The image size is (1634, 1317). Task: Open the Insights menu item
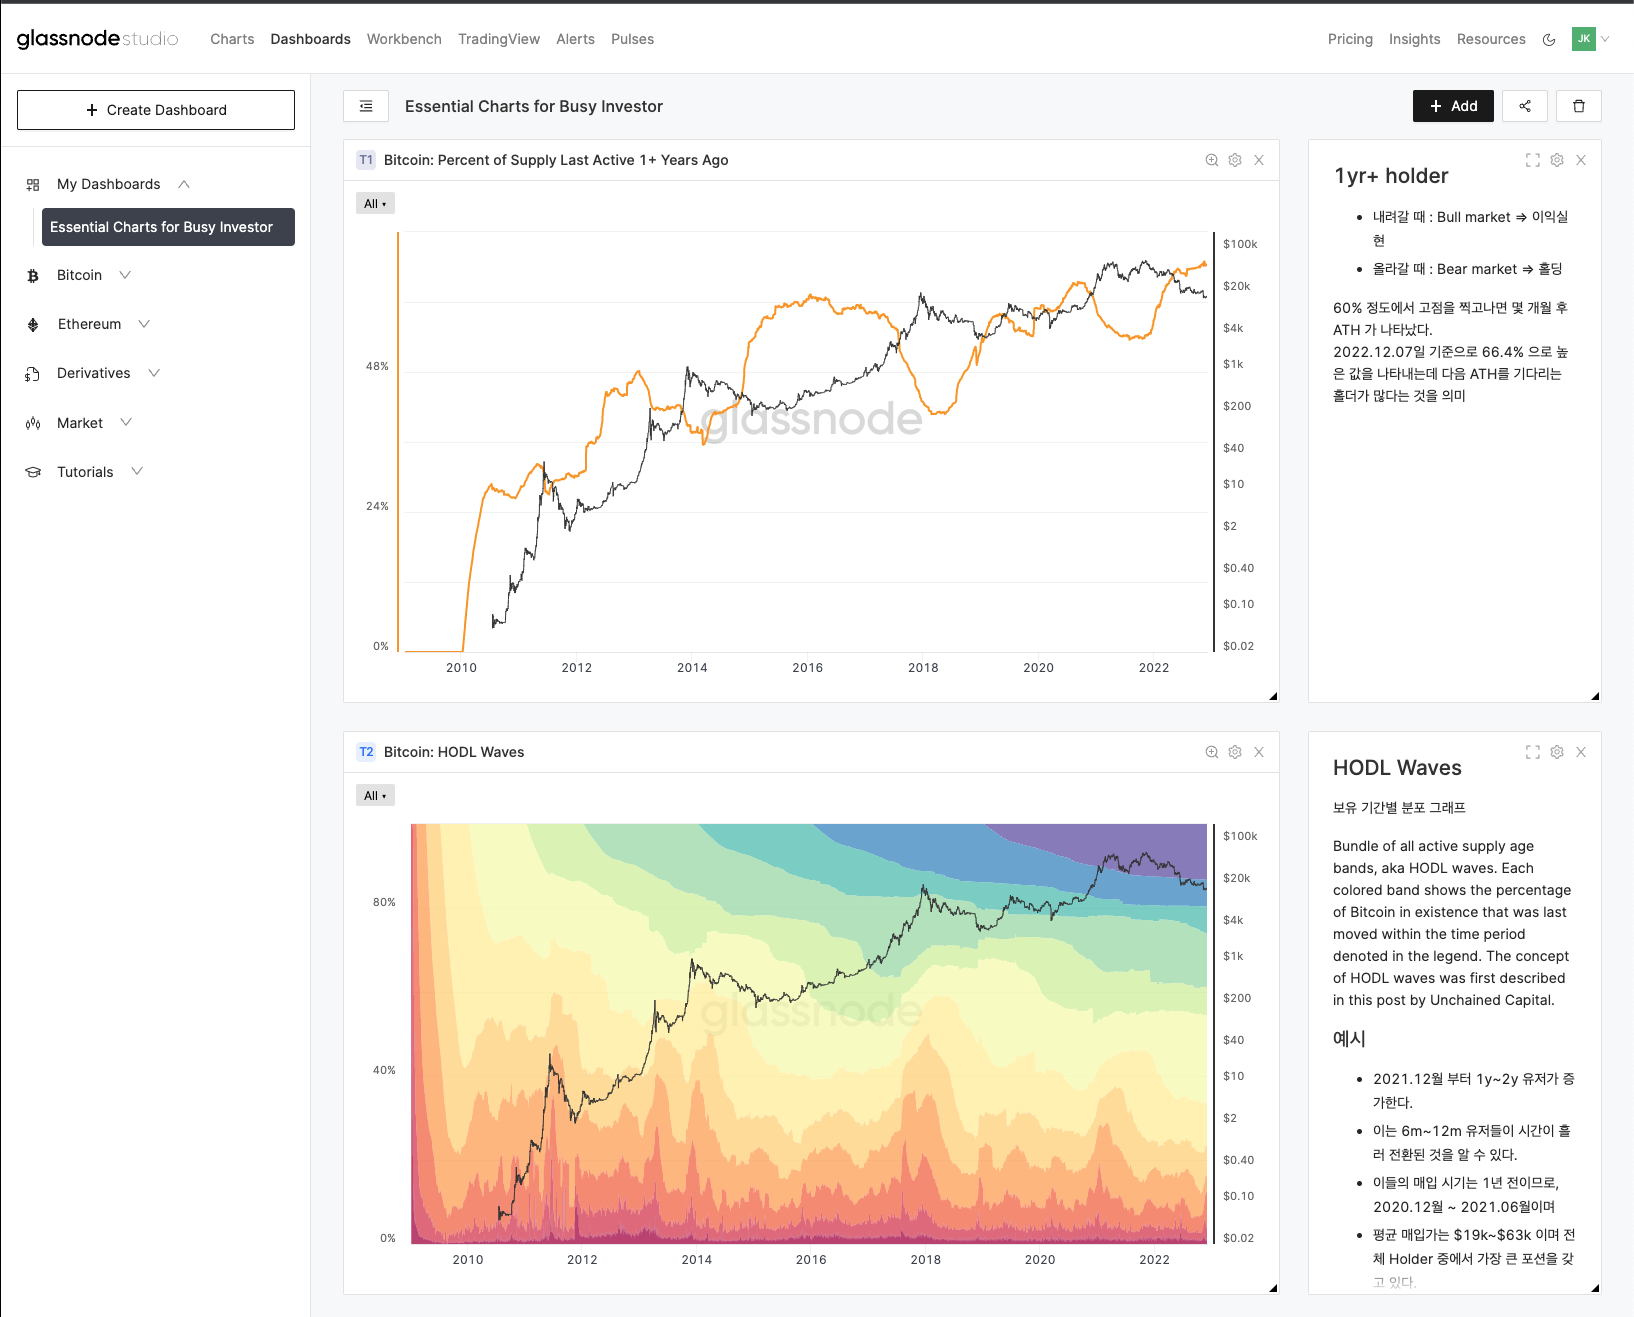[1414, 39]
